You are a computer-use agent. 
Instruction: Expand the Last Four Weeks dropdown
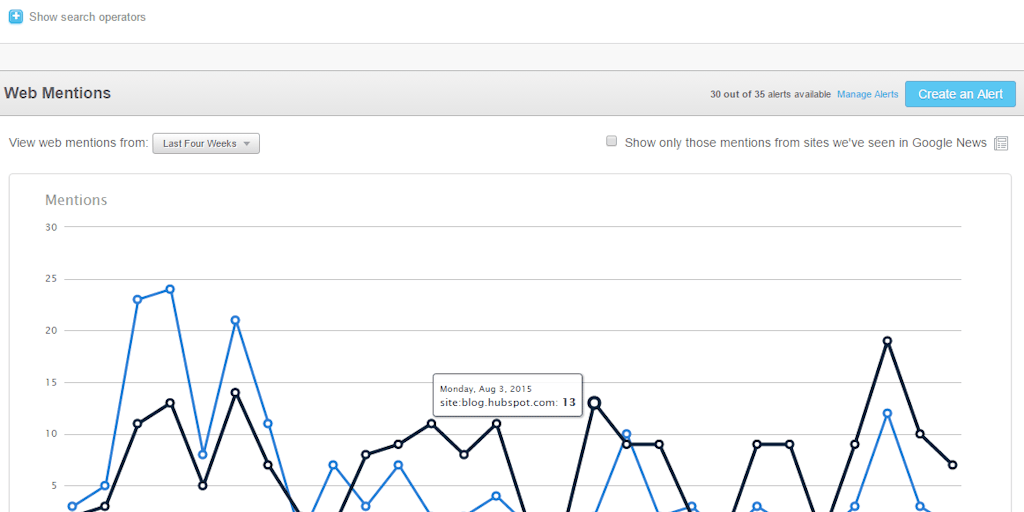click(x=206, y=144)
